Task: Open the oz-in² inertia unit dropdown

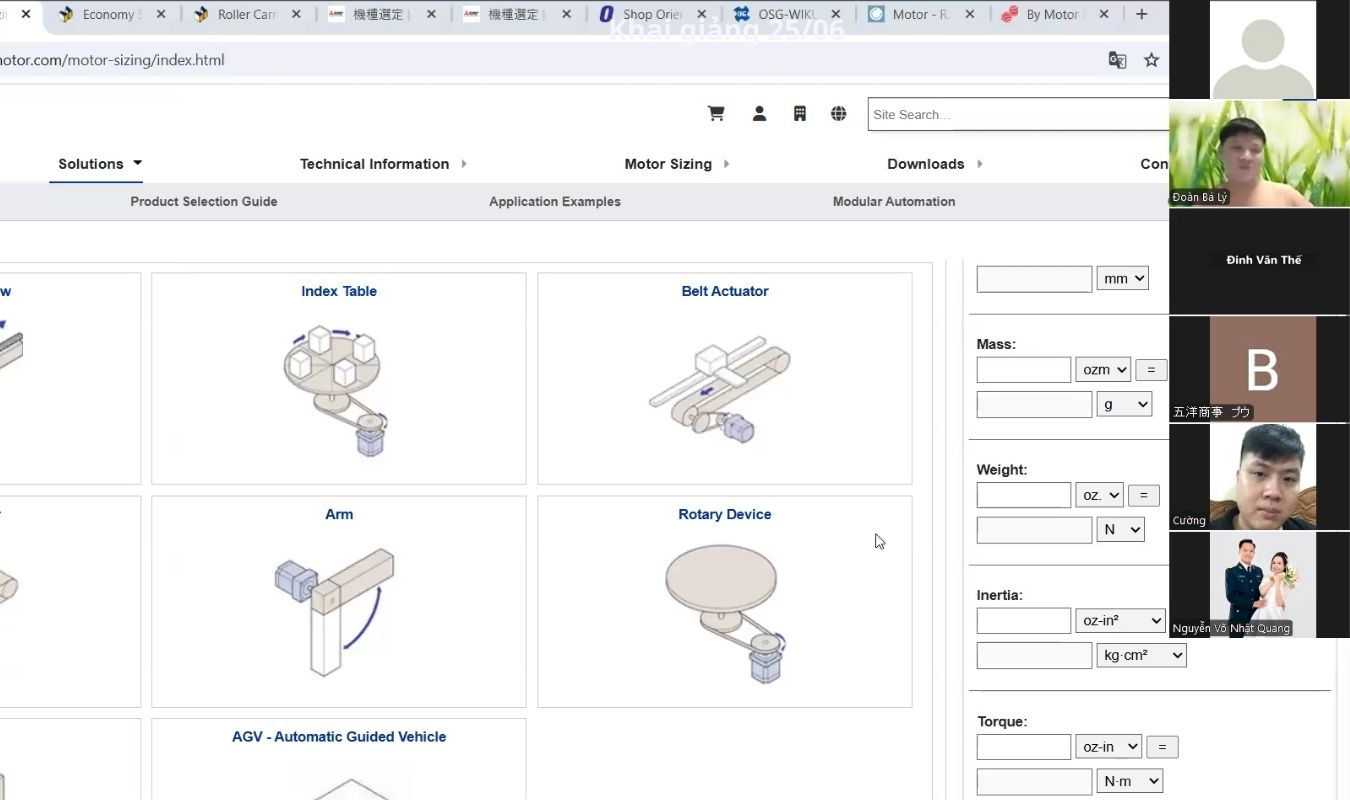Action: (x=1120, y=621)
